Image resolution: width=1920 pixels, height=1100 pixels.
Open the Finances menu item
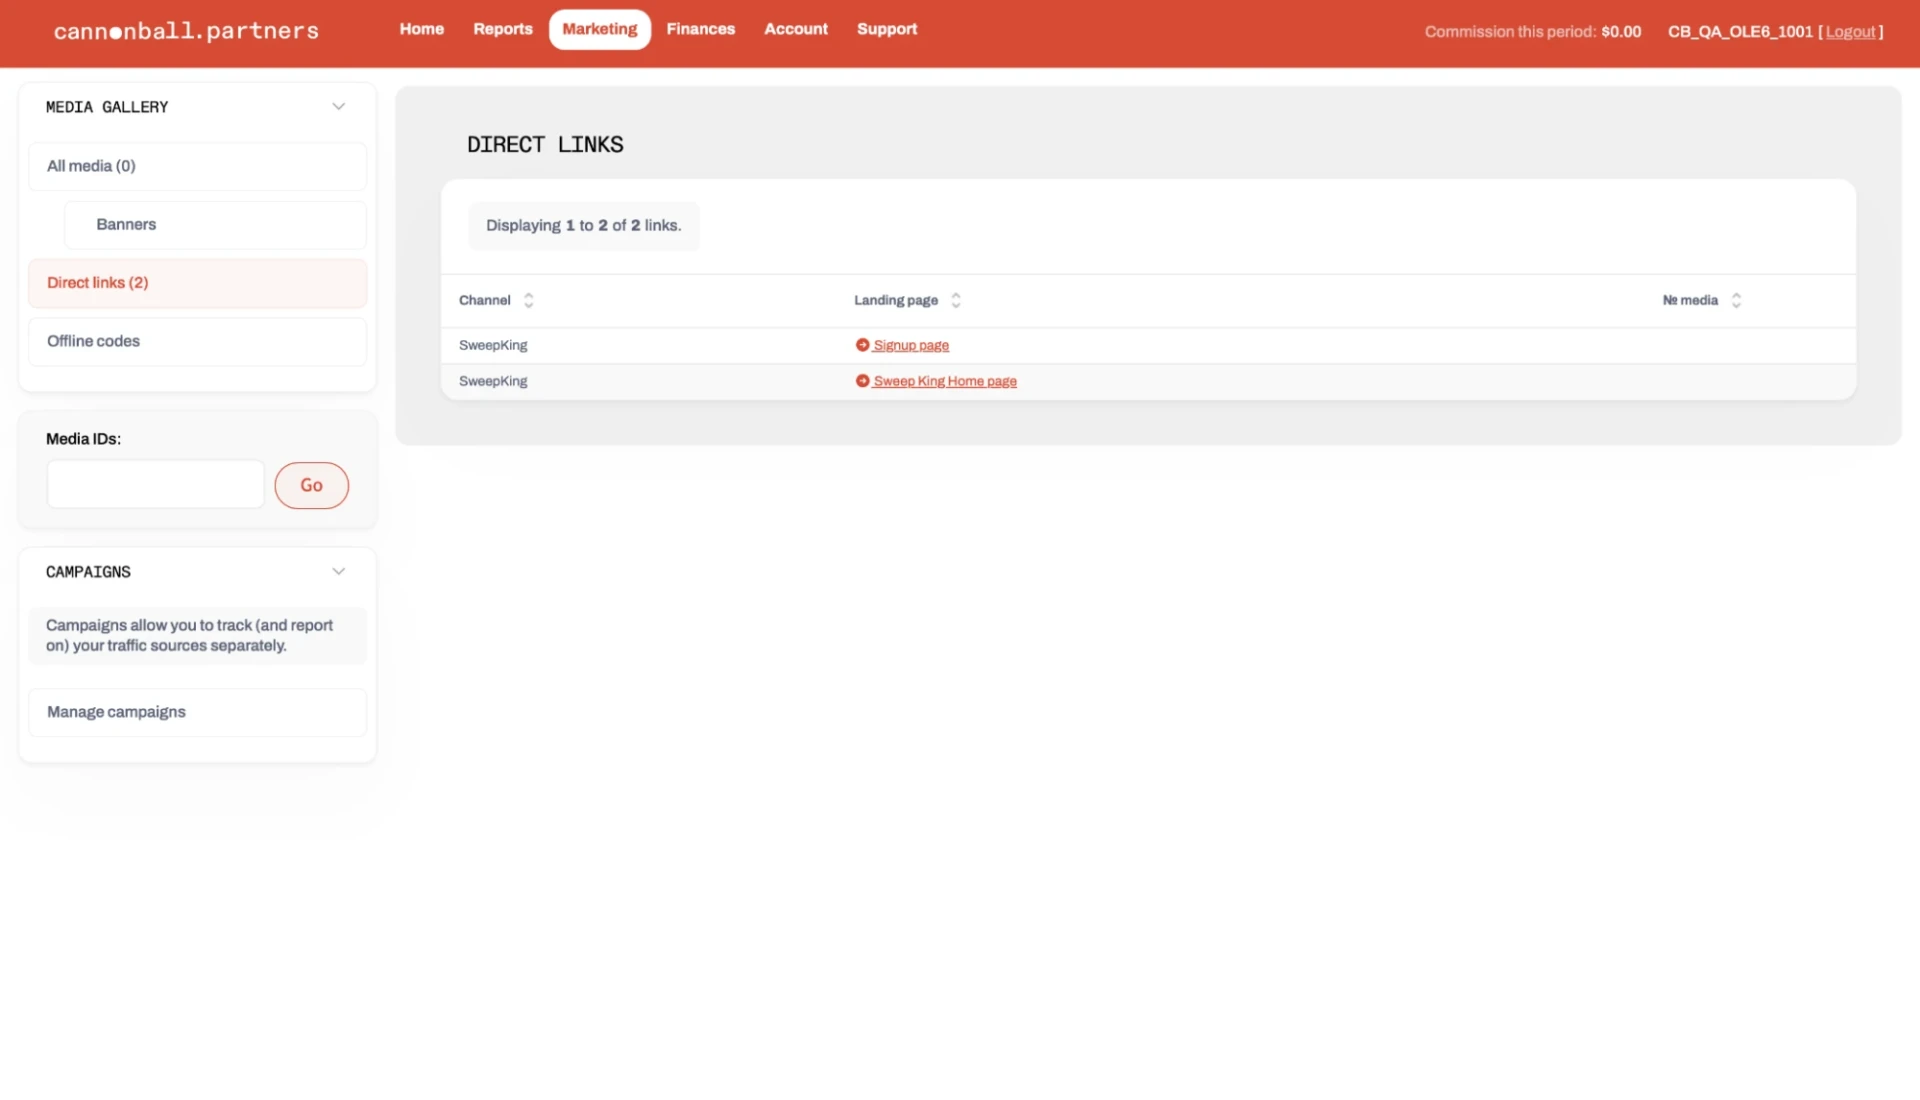[701, 29]
